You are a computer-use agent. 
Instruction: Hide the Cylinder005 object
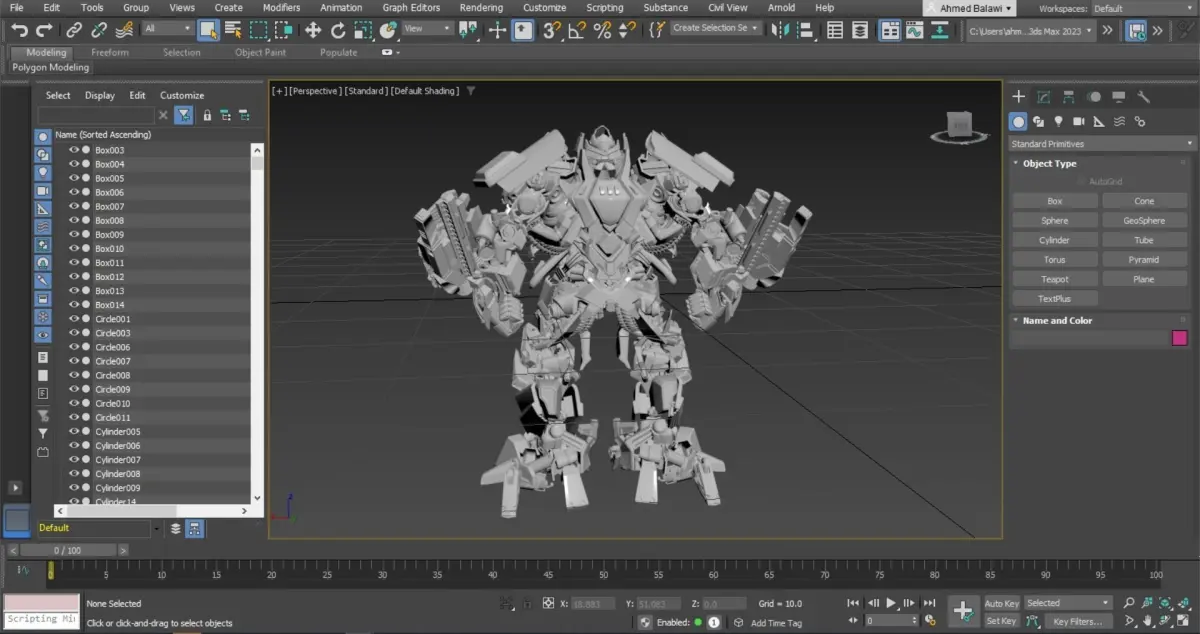coord(73,431)
